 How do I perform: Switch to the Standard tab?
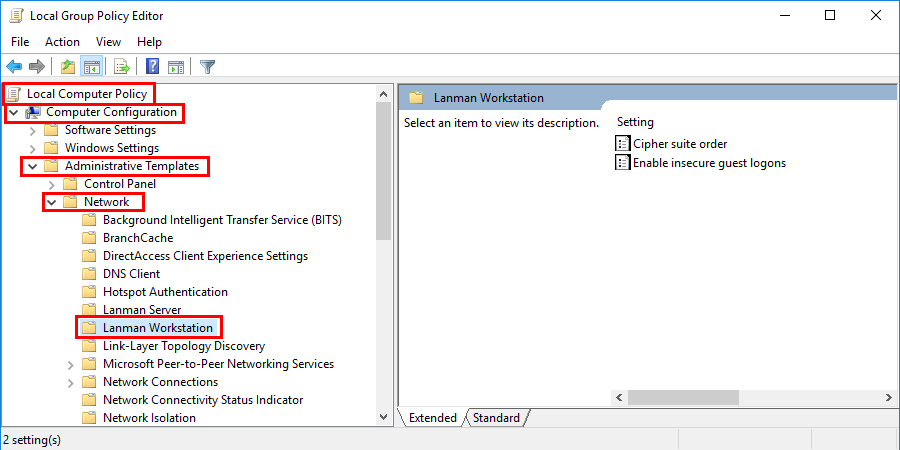point(496,418)
